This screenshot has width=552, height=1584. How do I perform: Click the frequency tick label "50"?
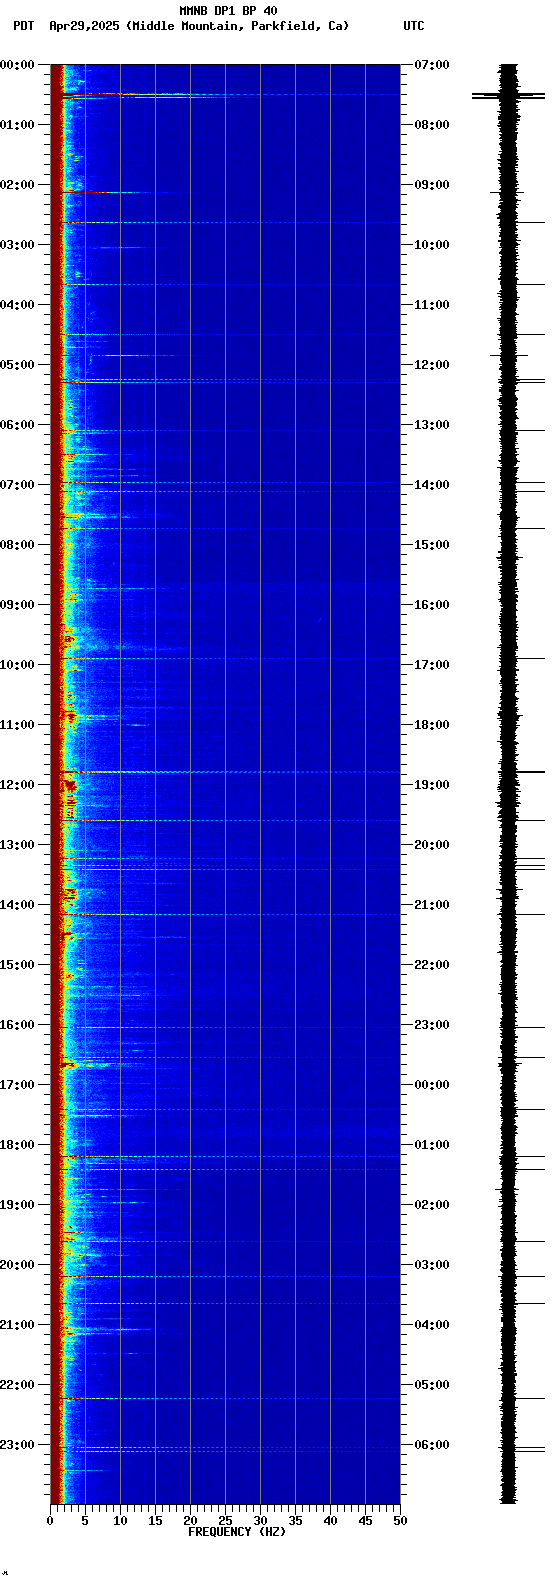coord(400,1521)
